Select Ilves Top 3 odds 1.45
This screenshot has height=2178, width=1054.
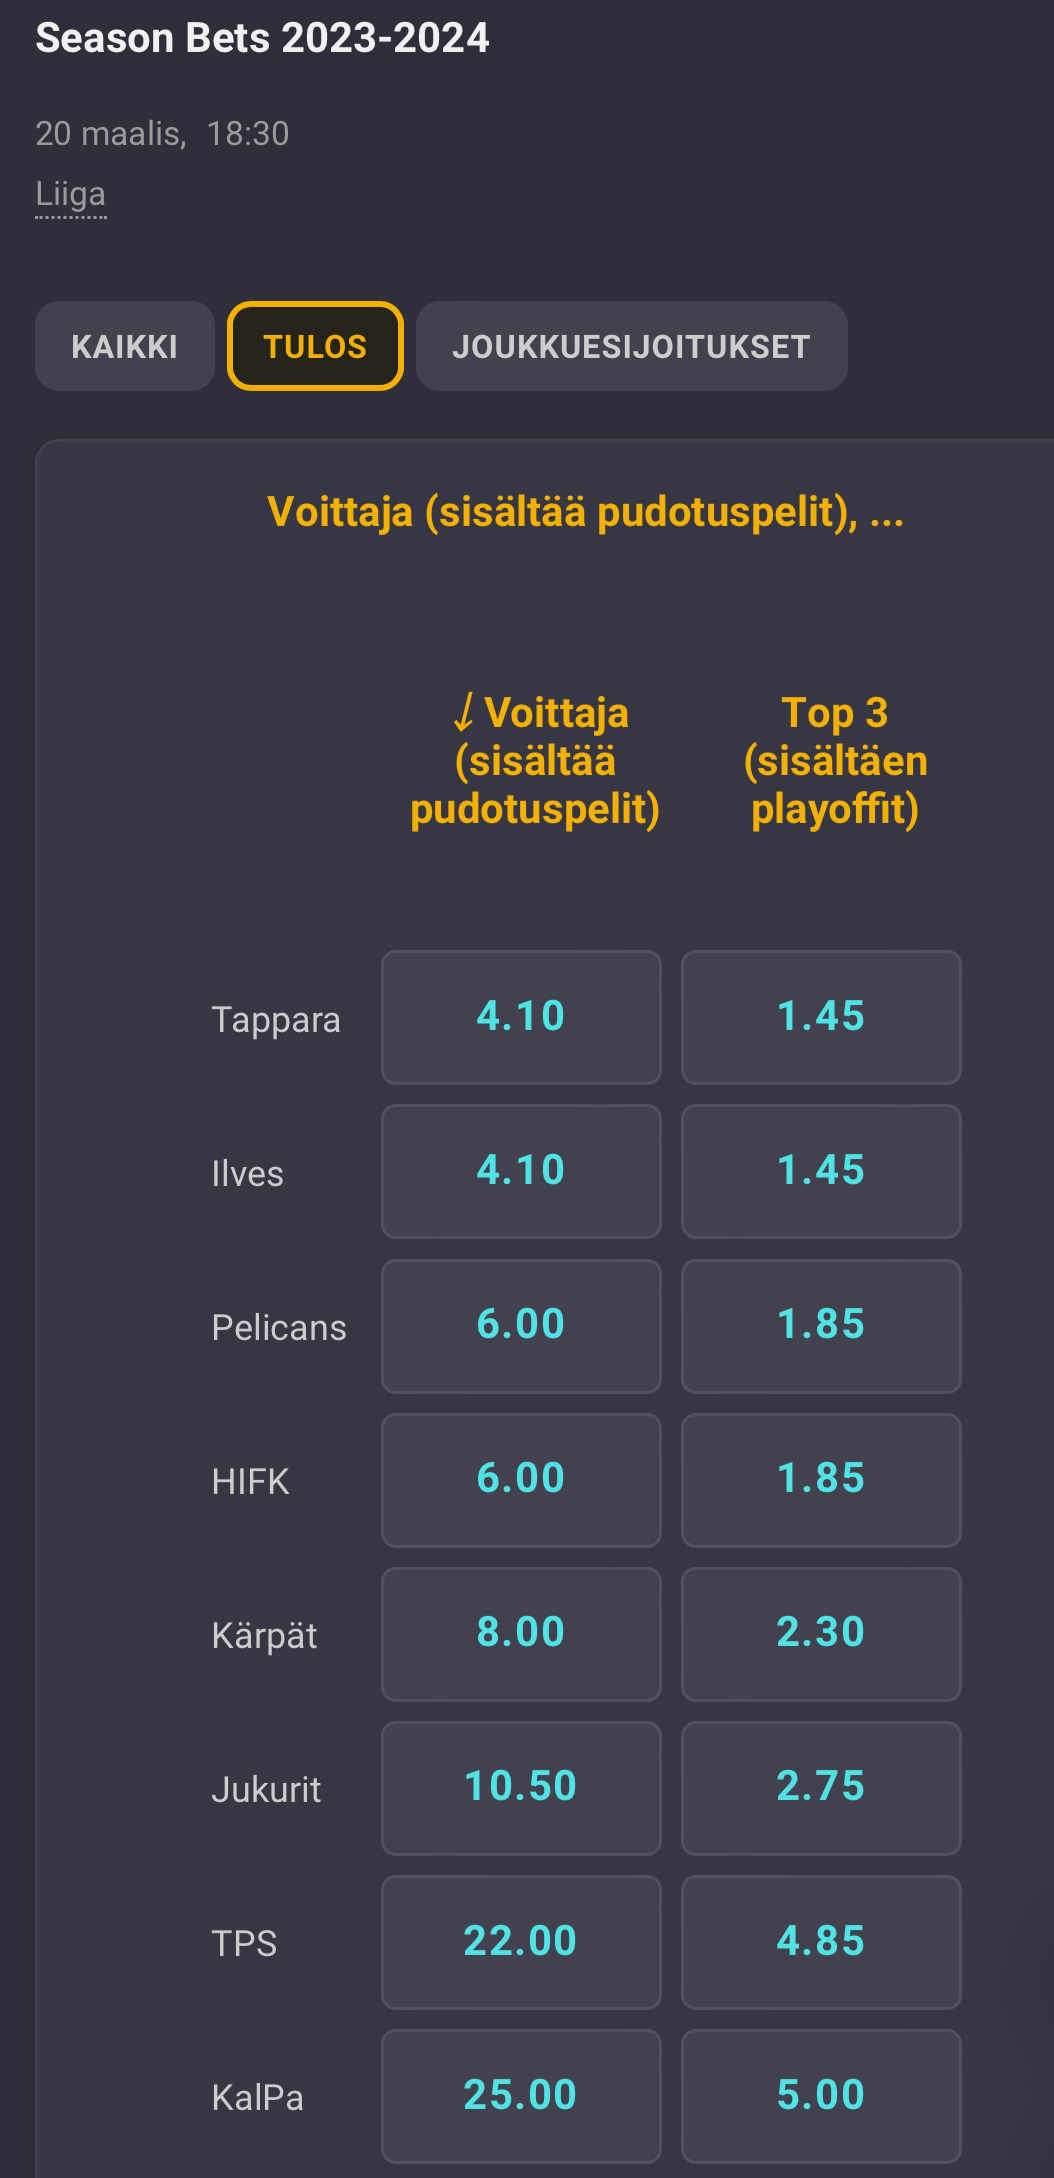coord(821,1171)
